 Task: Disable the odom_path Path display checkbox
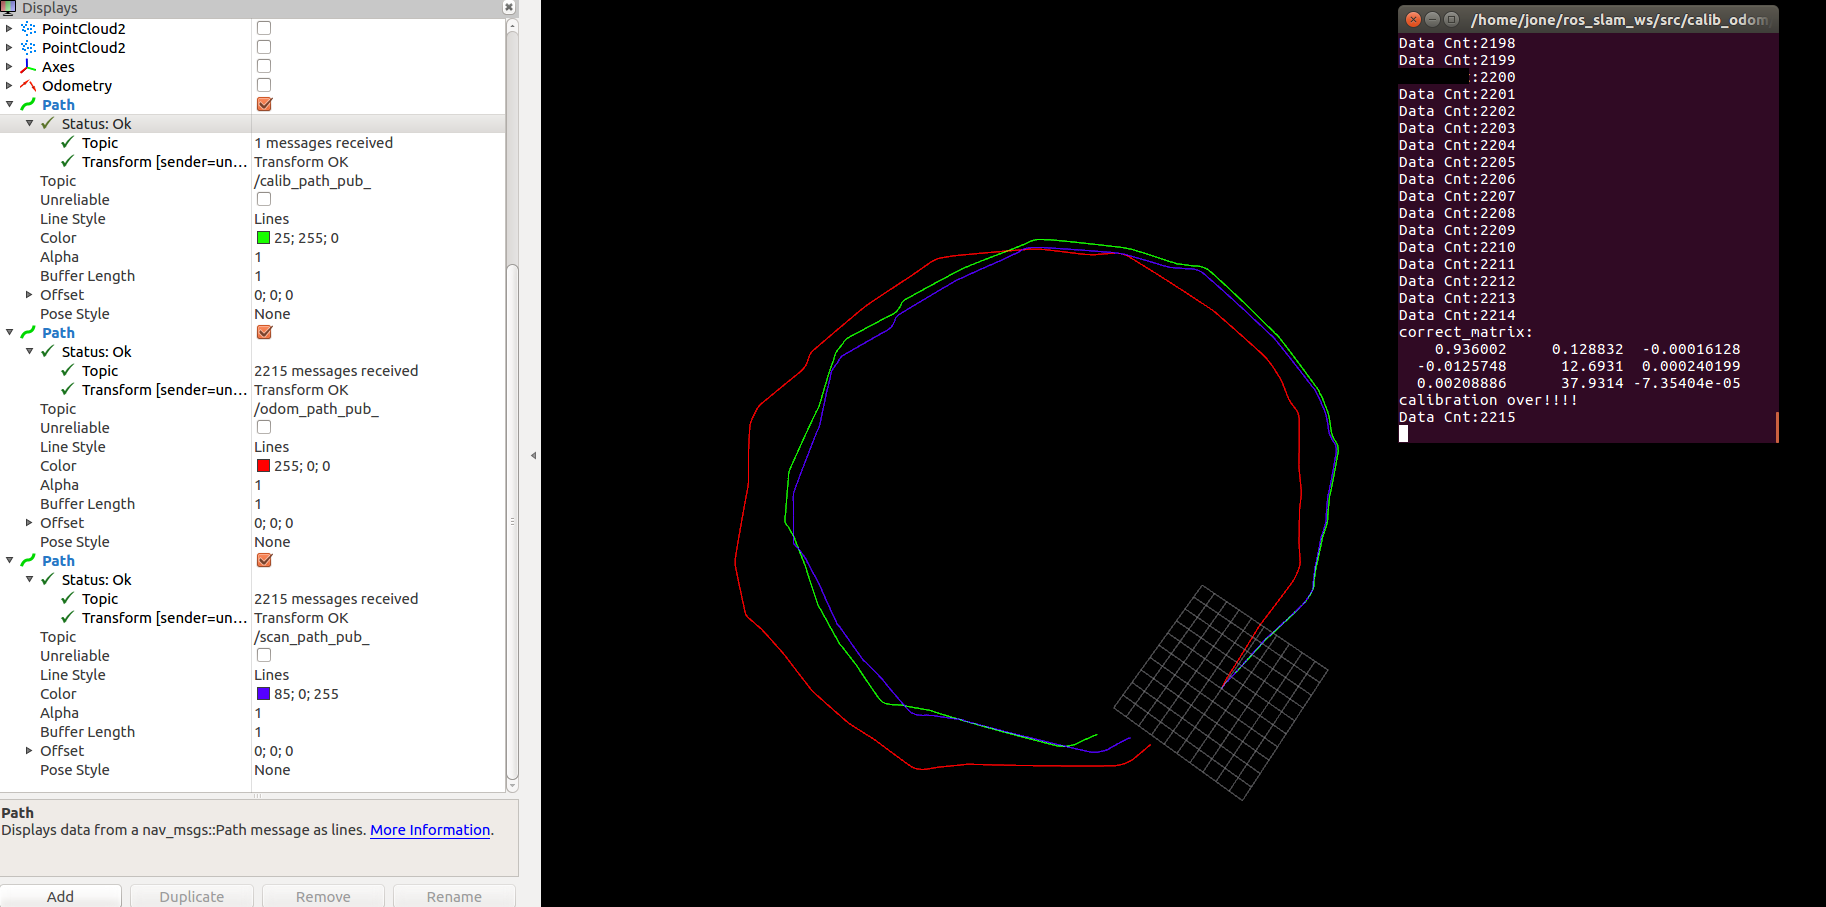(x=264, y=332)
